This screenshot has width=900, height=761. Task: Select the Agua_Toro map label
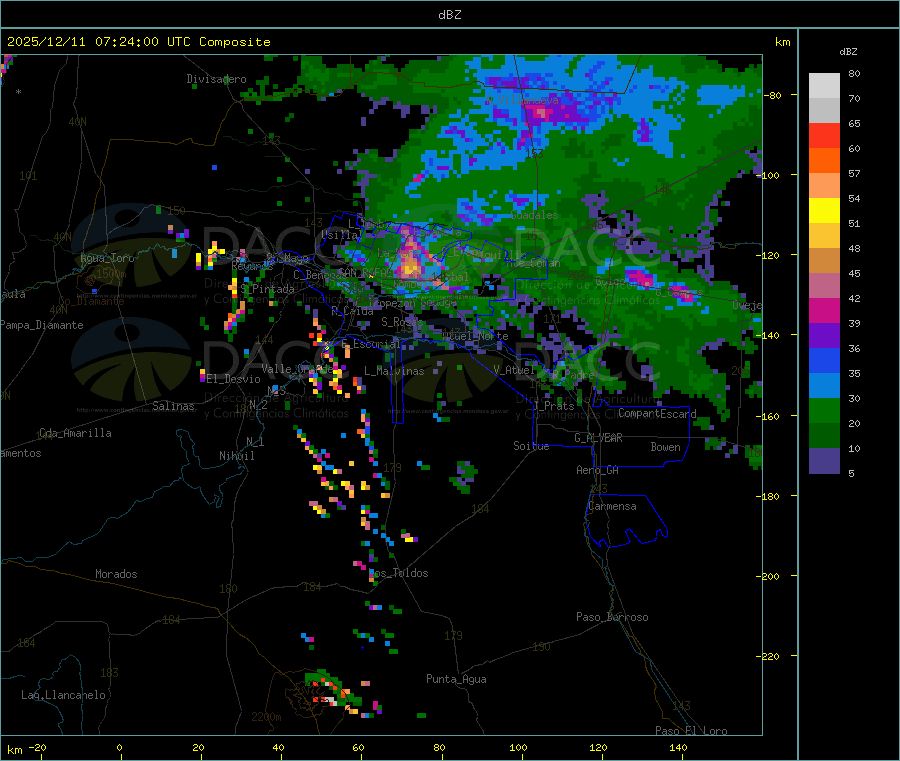107,258
